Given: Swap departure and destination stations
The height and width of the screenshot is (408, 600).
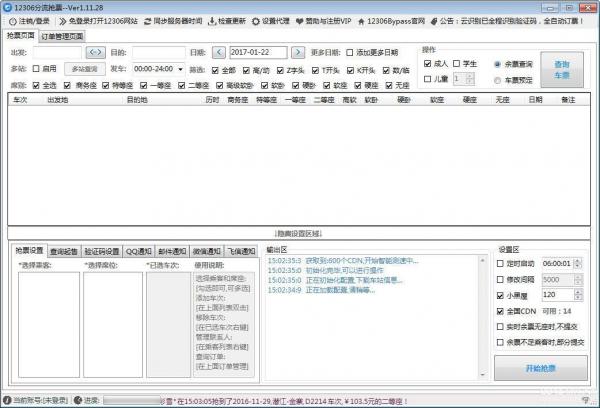Looking at the screenshot, I should click(x=96, y=52).
